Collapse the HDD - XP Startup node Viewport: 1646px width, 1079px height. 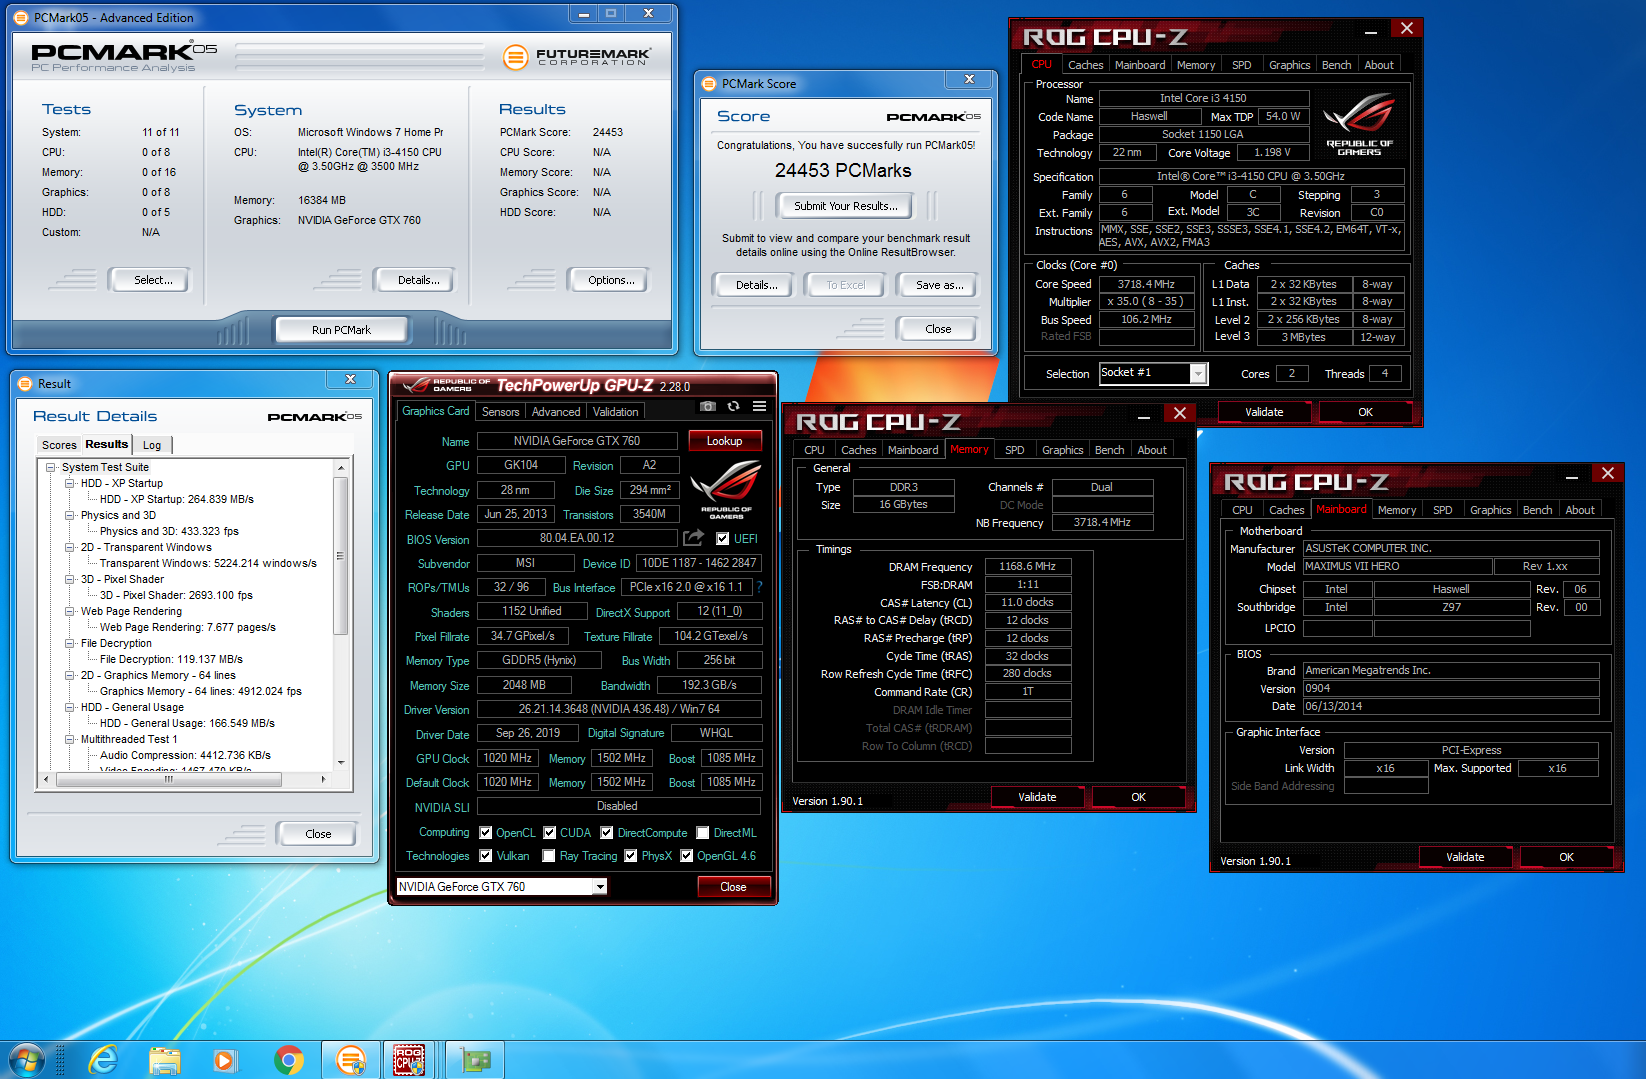[70, 483]
